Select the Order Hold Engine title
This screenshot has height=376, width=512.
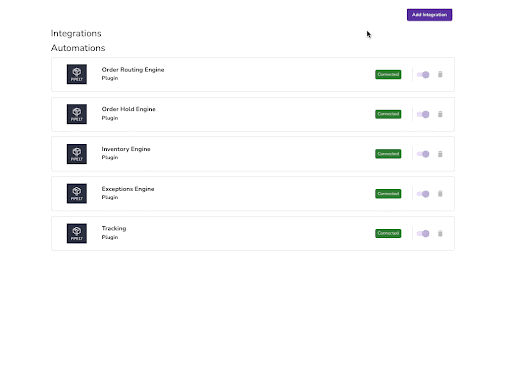pyautogui.click(x=128, y=109)
